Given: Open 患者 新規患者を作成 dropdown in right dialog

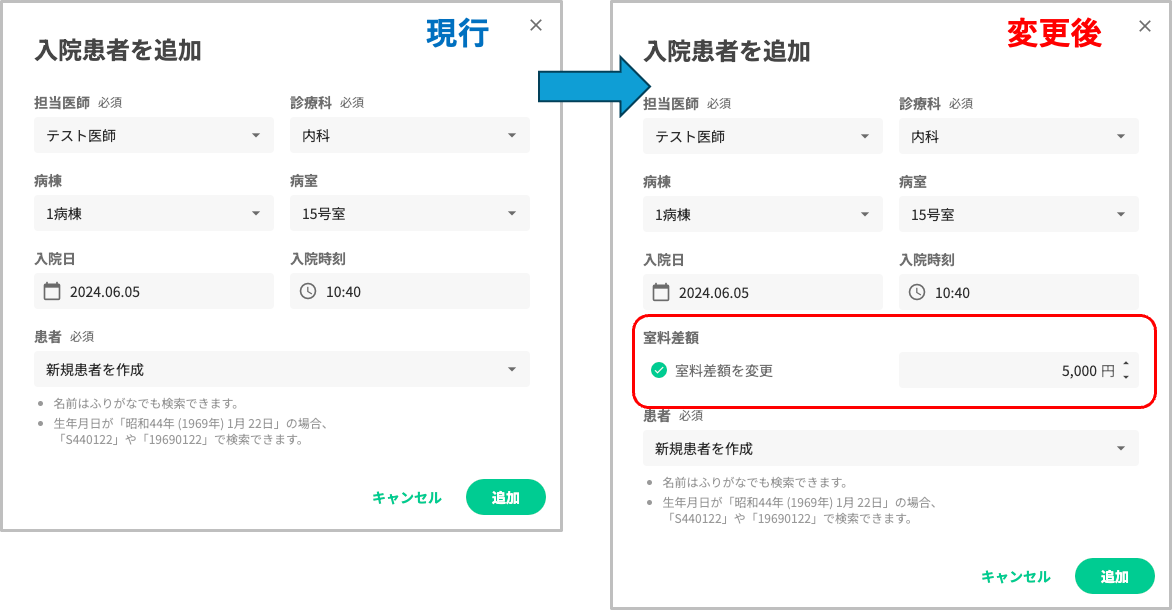Looking at the screenshot, I should (x=891, y=449).
